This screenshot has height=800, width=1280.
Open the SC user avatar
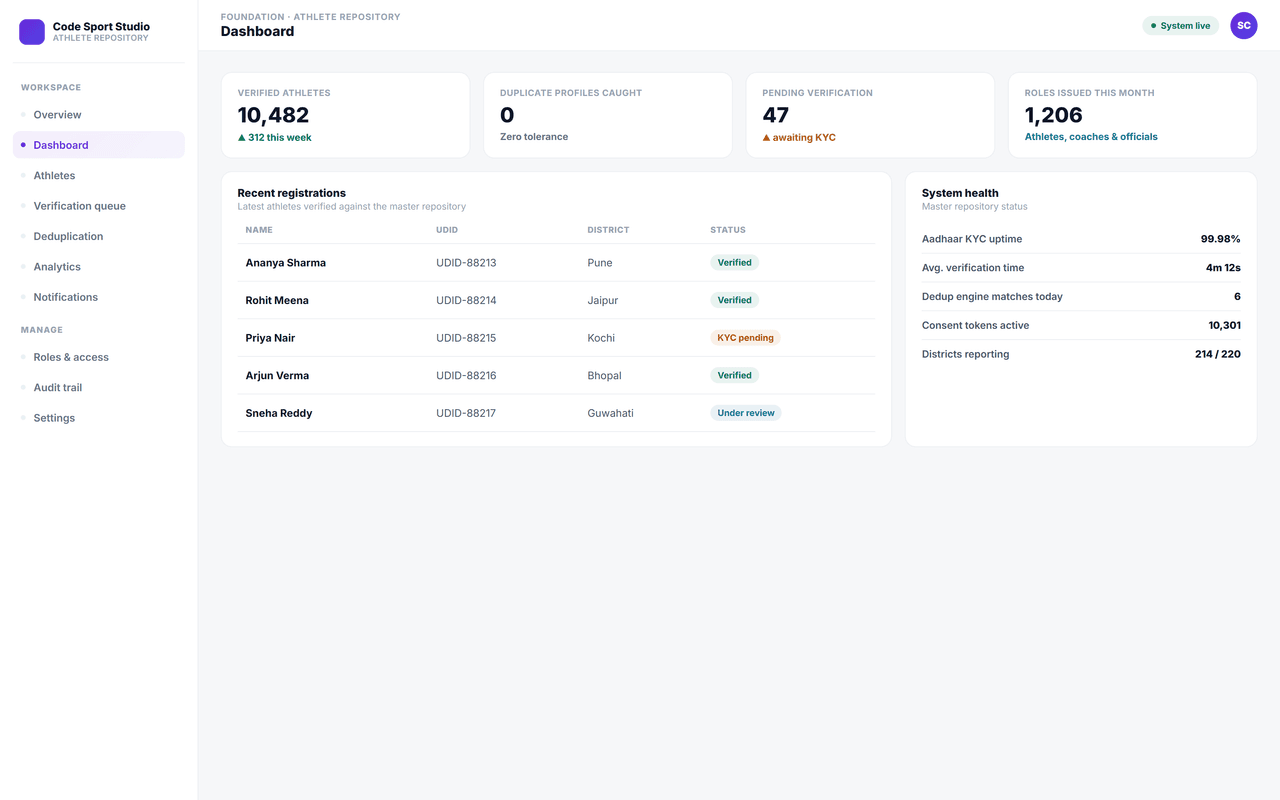tap(1243, 26)
